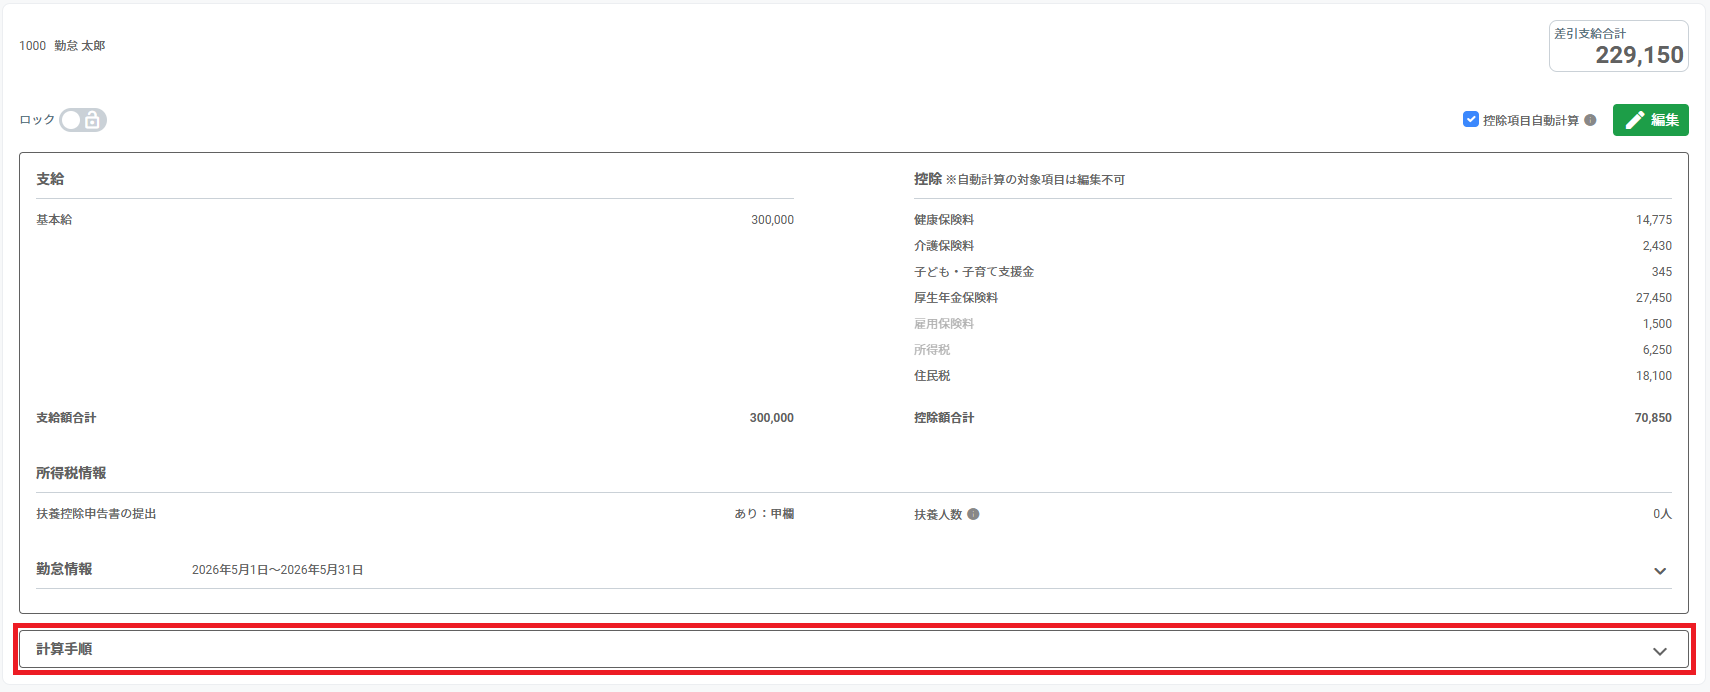Click 扶養控除申告書の提出 value あり:甲欄
The height and width of the screenshot is (692, 1710).
coord(764,514)
